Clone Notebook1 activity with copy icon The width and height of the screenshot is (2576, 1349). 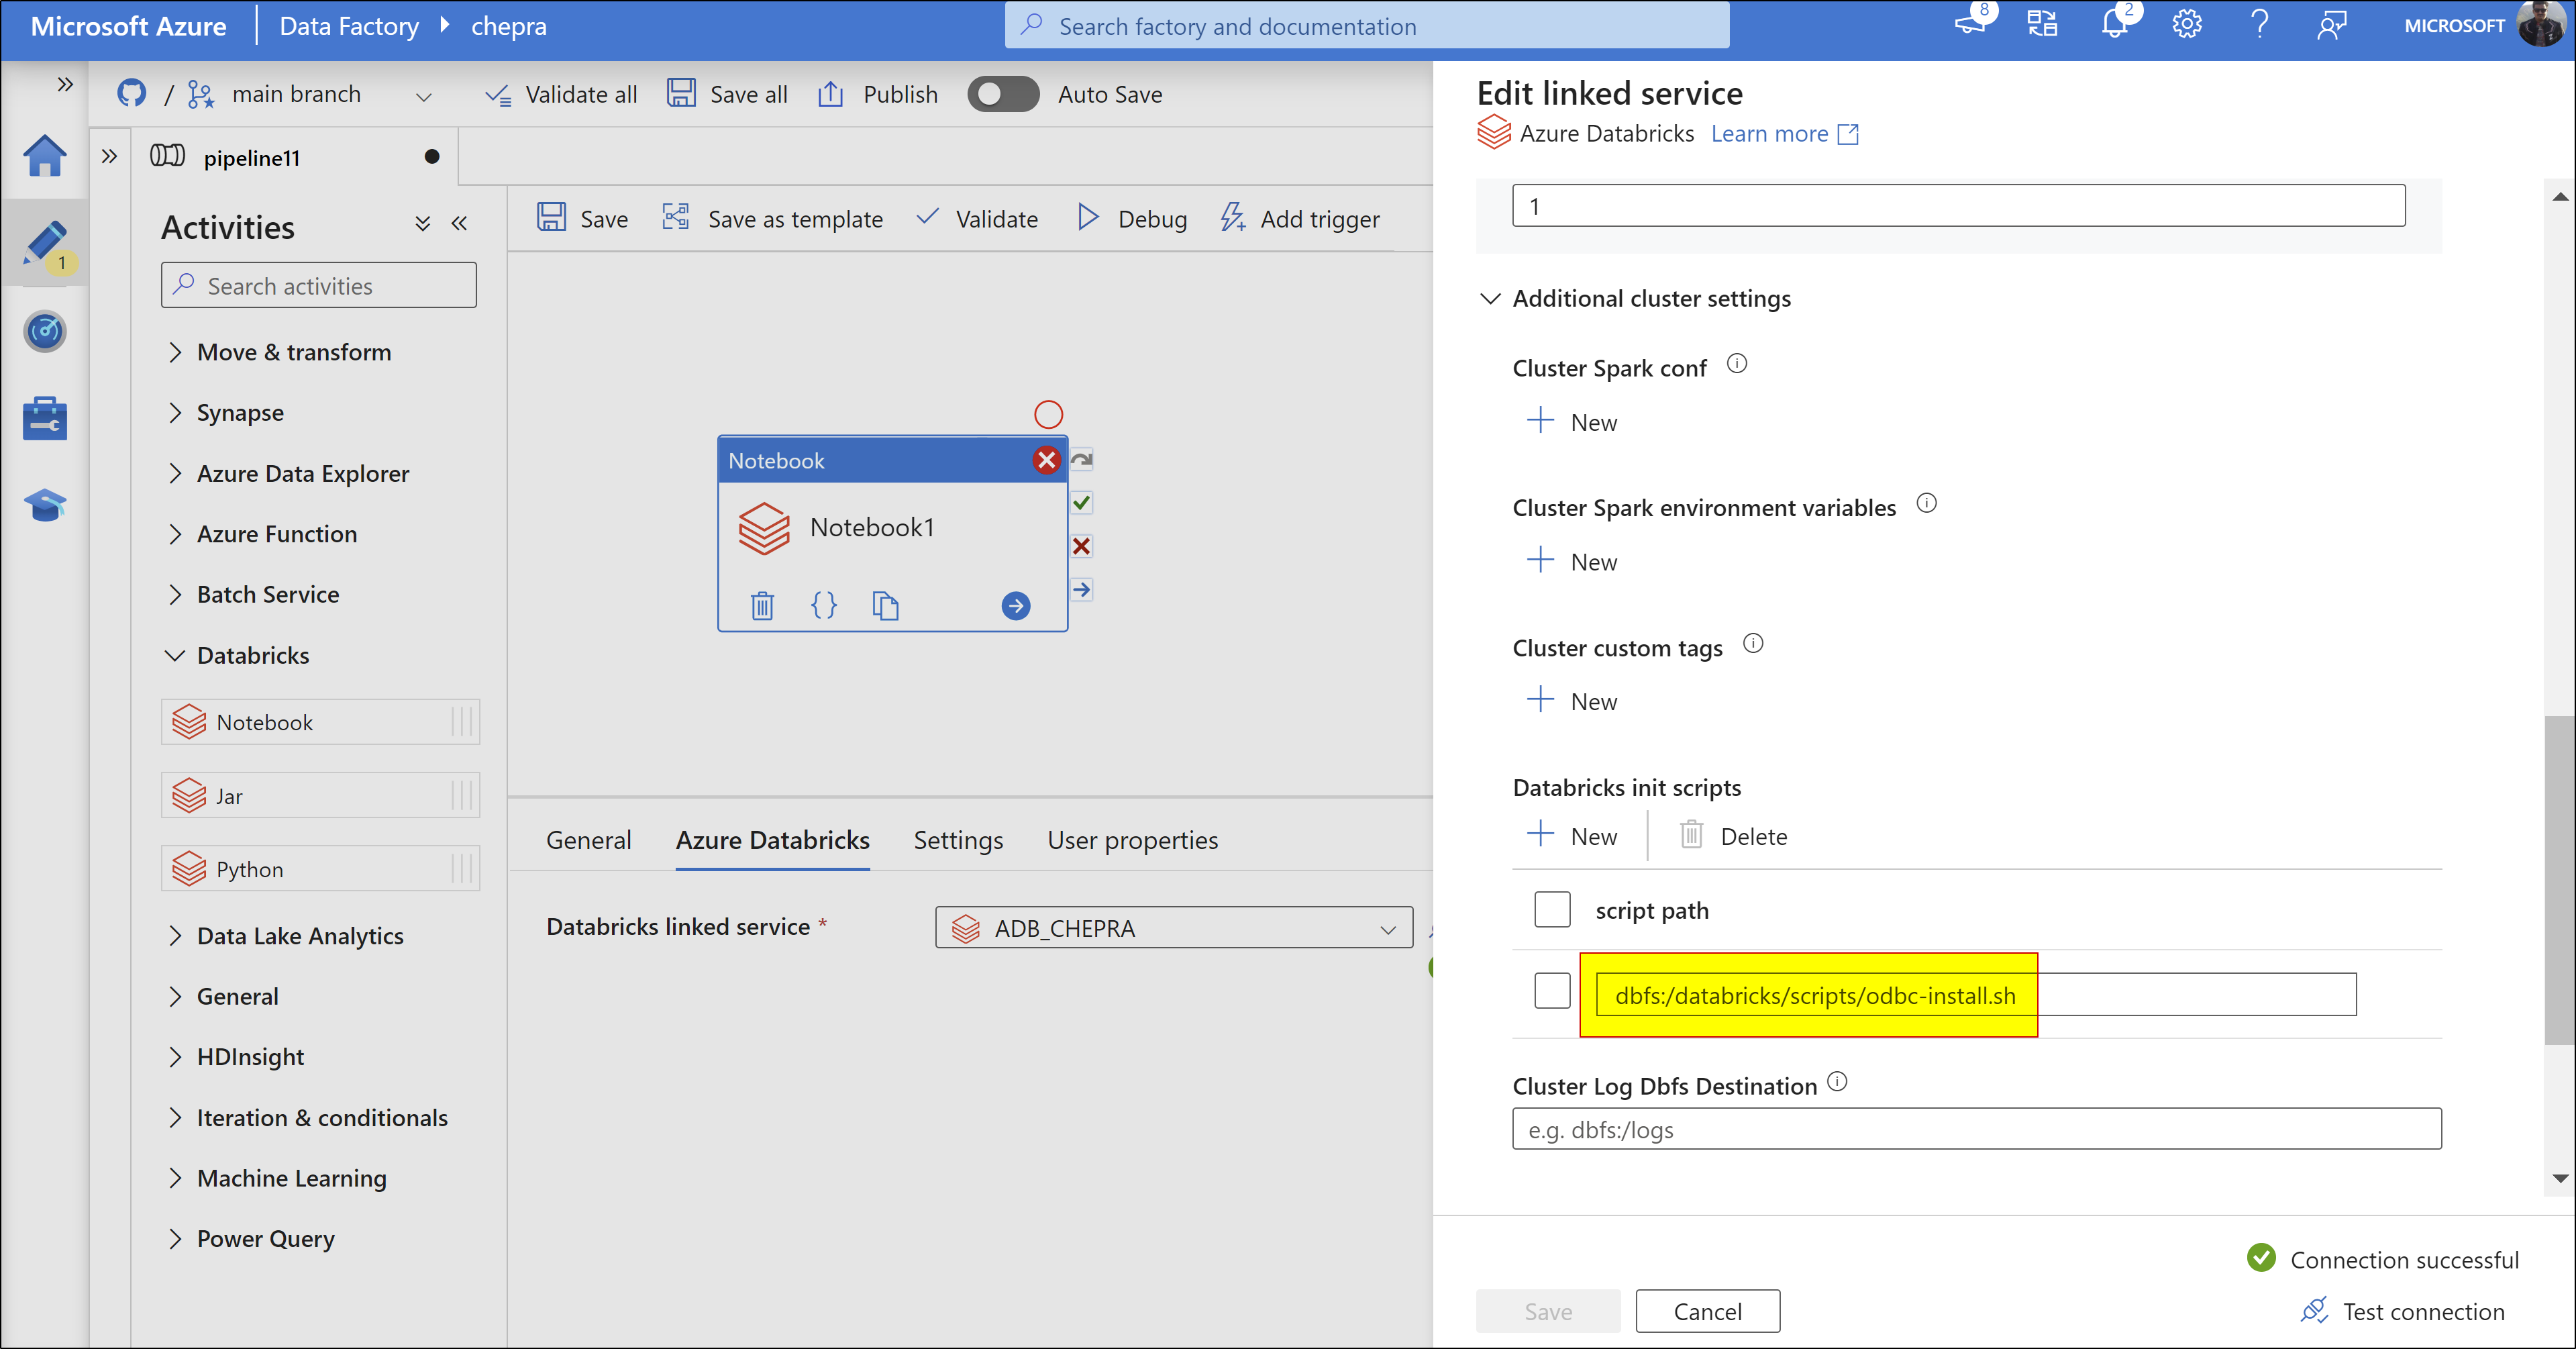pyautogui.click(x=885, y=605)
